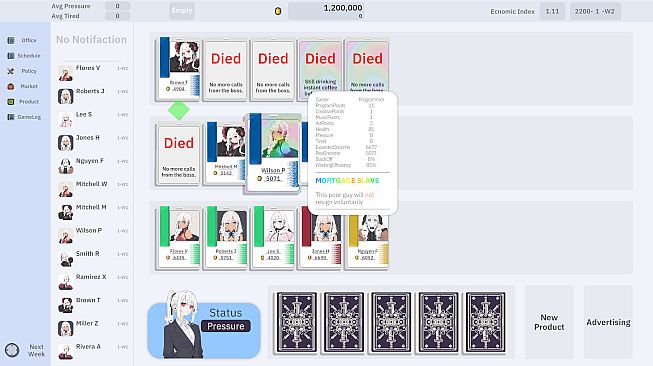Click the 2200-1-W2 date display
The width and height of the screenshot is (653, 366).
pyautogui.click(x=595, y=11)
